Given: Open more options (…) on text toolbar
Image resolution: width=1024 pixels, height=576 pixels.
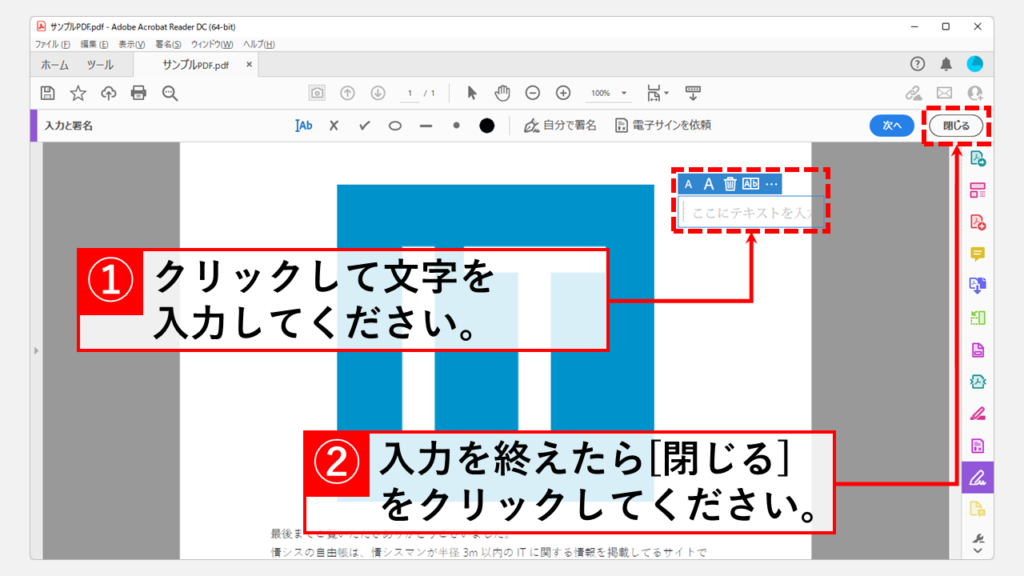Looking at the screenshot, I should 771,184.
